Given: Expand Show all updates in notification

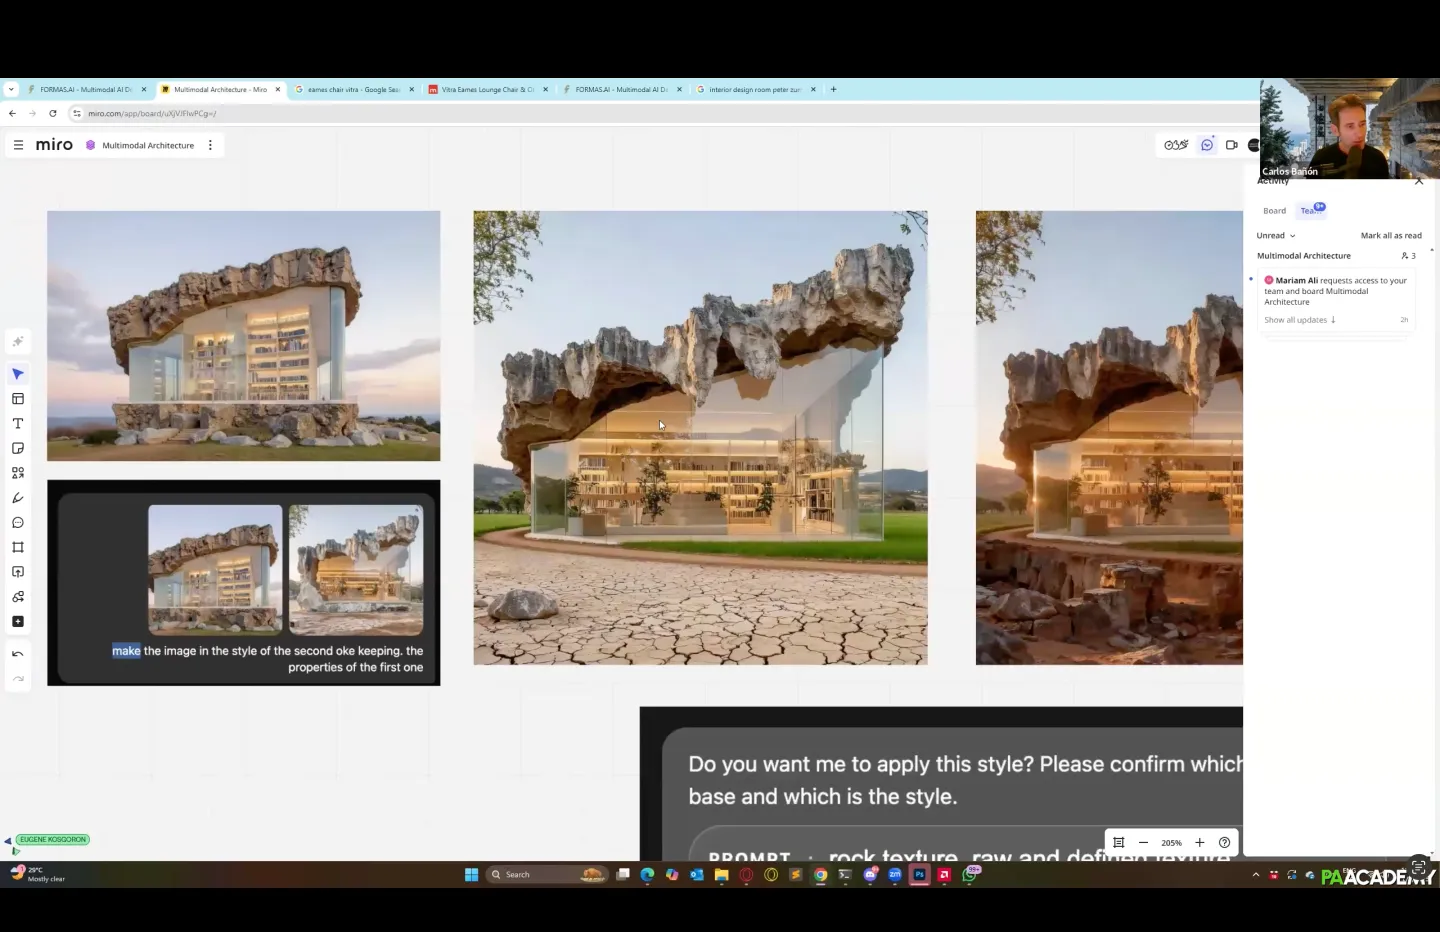Looking at the screenshot, I should (1299, 320).
